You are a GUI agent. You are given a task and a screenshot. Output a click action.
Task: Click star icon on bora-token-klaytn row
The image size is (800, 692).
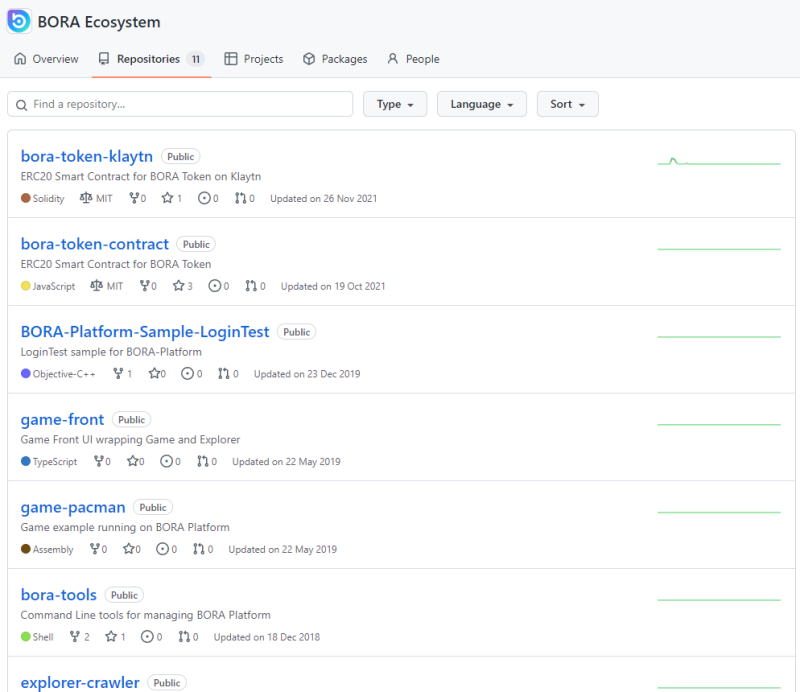click(167, 198)
